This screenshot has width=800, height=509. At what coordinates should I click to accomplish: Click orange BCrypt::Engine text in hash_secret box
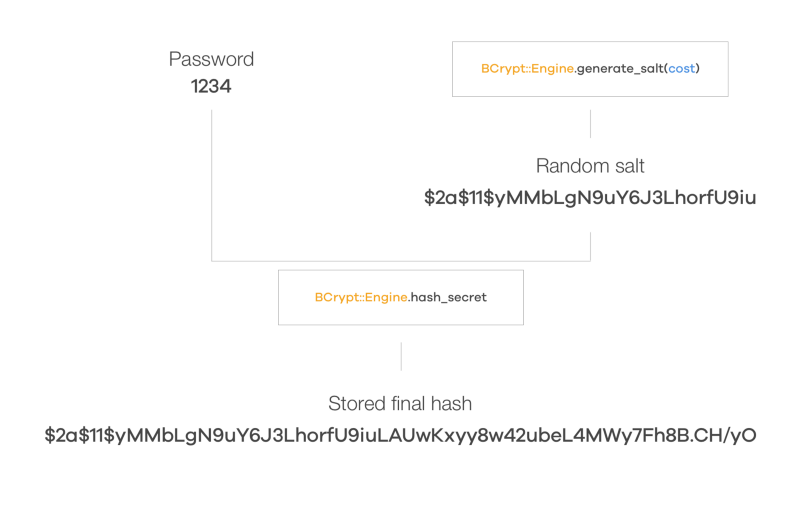point(361,297)
